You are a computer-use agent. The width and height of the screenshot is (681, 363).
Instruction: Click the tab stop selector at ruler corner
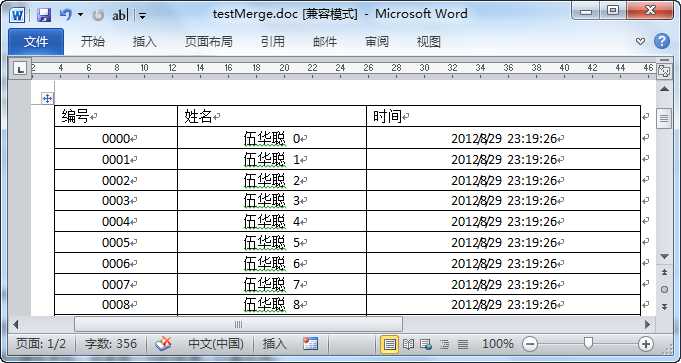pyautogui.click(x=20, y=69)
